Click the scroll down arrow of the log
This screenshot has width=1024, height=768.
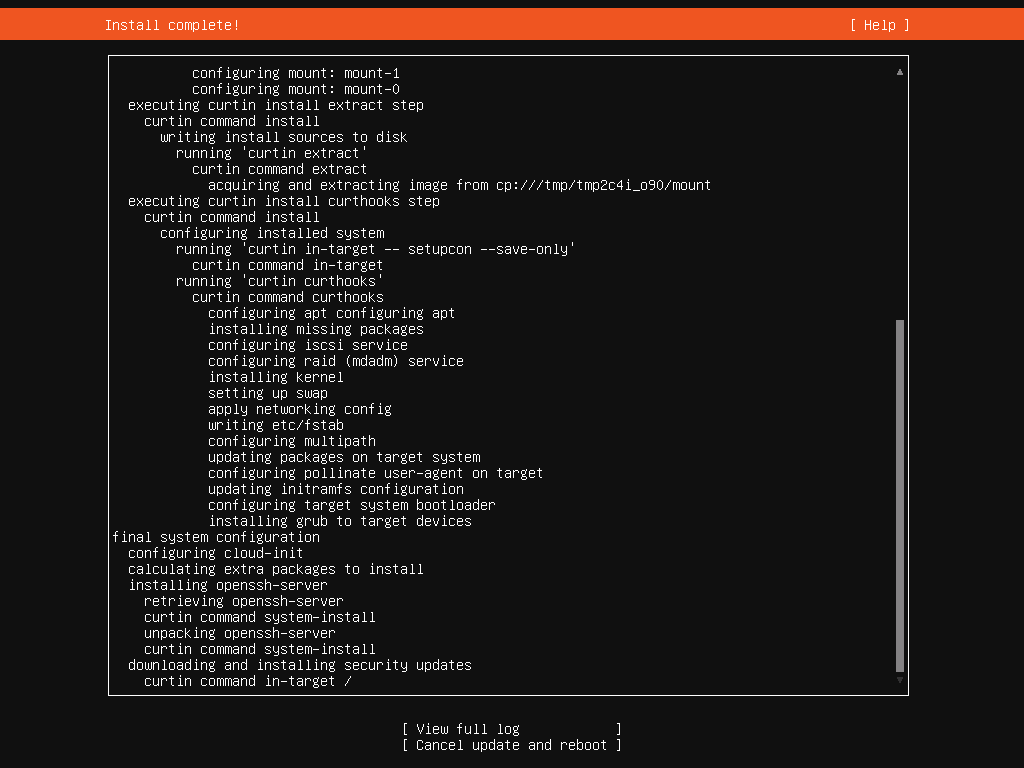tap(900, 680)
